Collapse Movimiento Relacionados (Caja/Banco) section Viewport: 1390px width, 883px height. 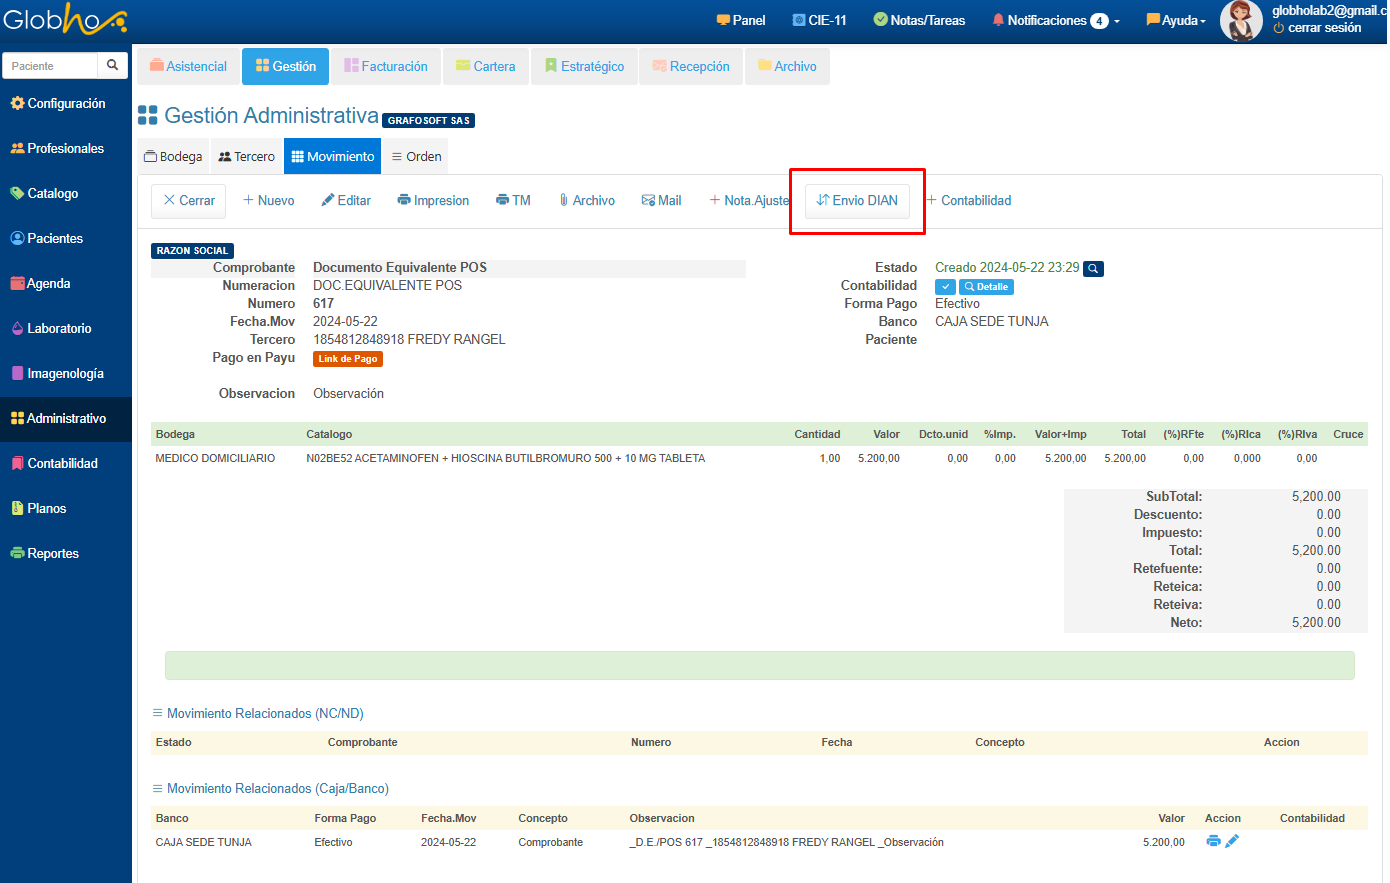click(270, 788)
